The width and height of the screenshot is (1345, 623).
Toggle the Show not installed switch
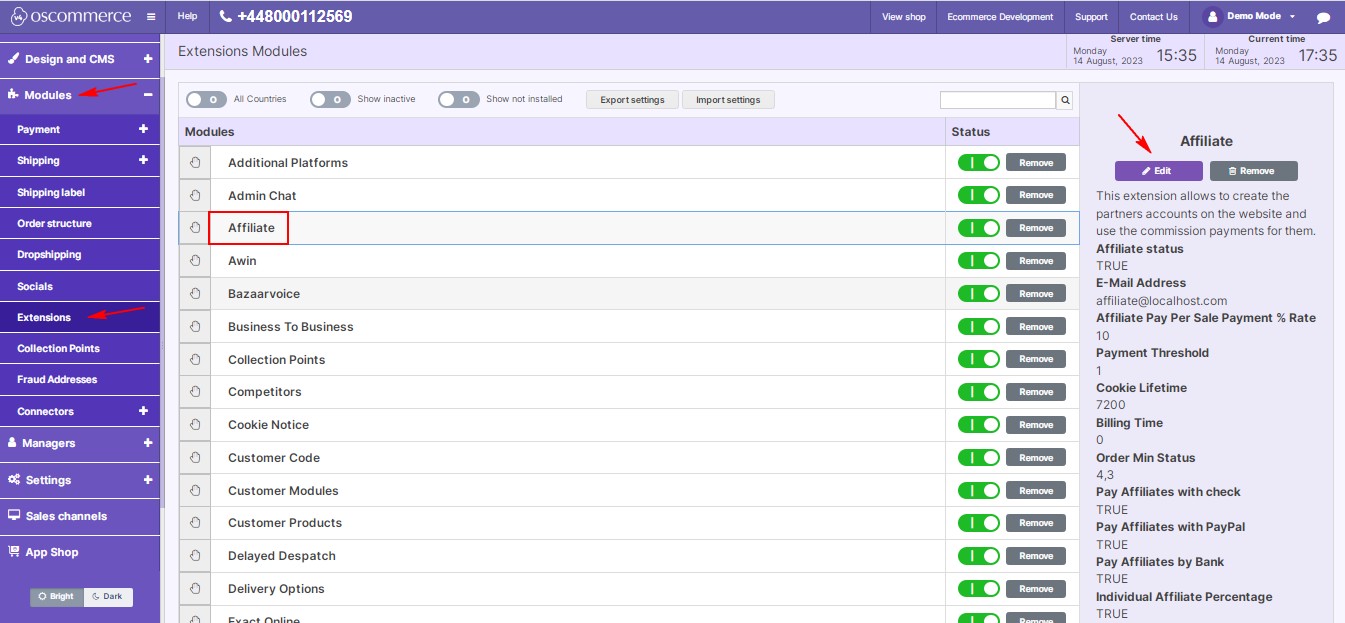459,99
